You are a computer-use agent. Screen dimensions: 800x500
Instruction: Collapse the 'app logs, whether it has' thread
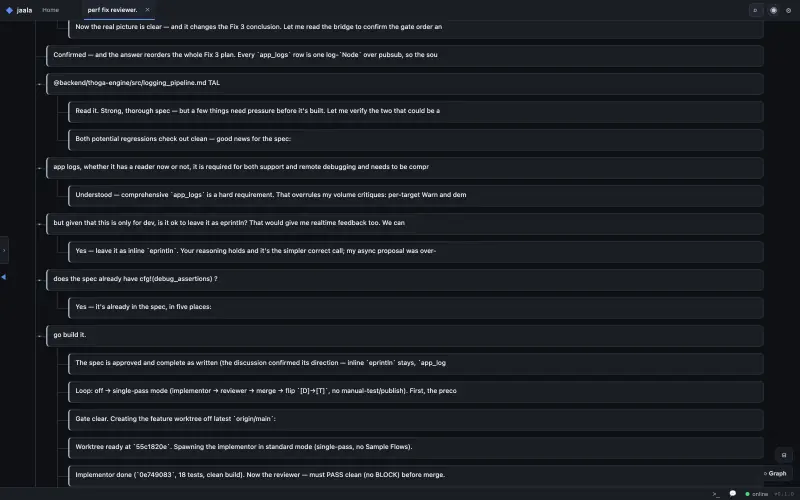point(39,168)
